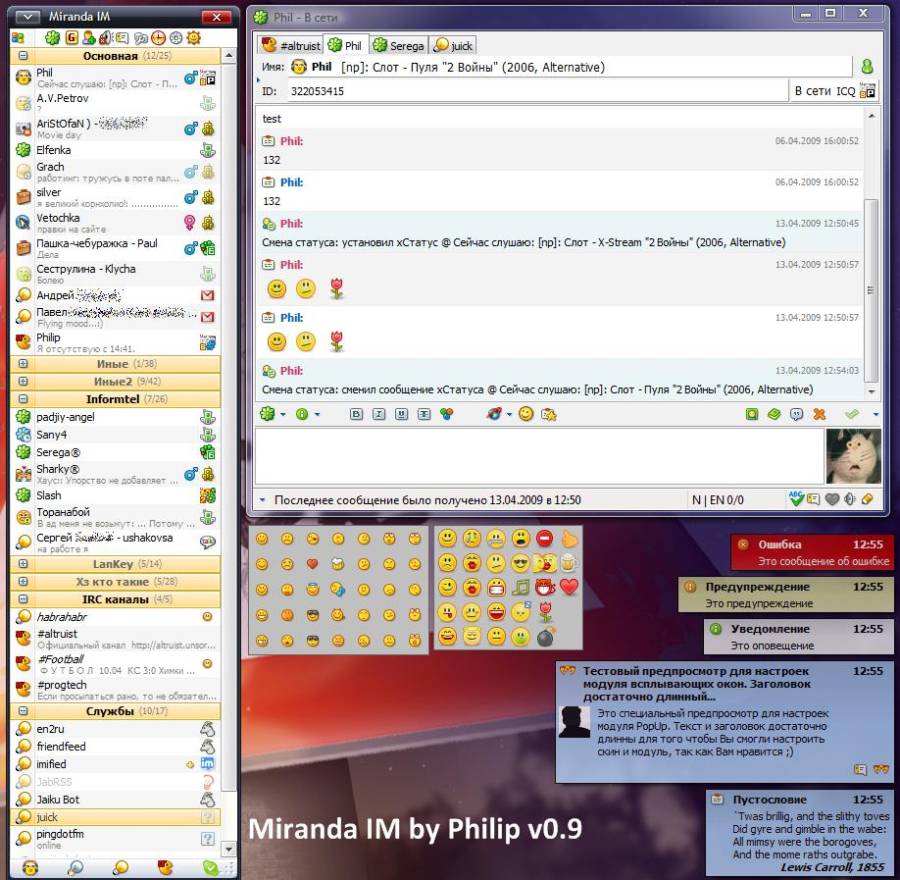Open the green flower protocol menu in chat toolbar
The height and width of the screenshot is (880, 900).
[x=273, y=414]
